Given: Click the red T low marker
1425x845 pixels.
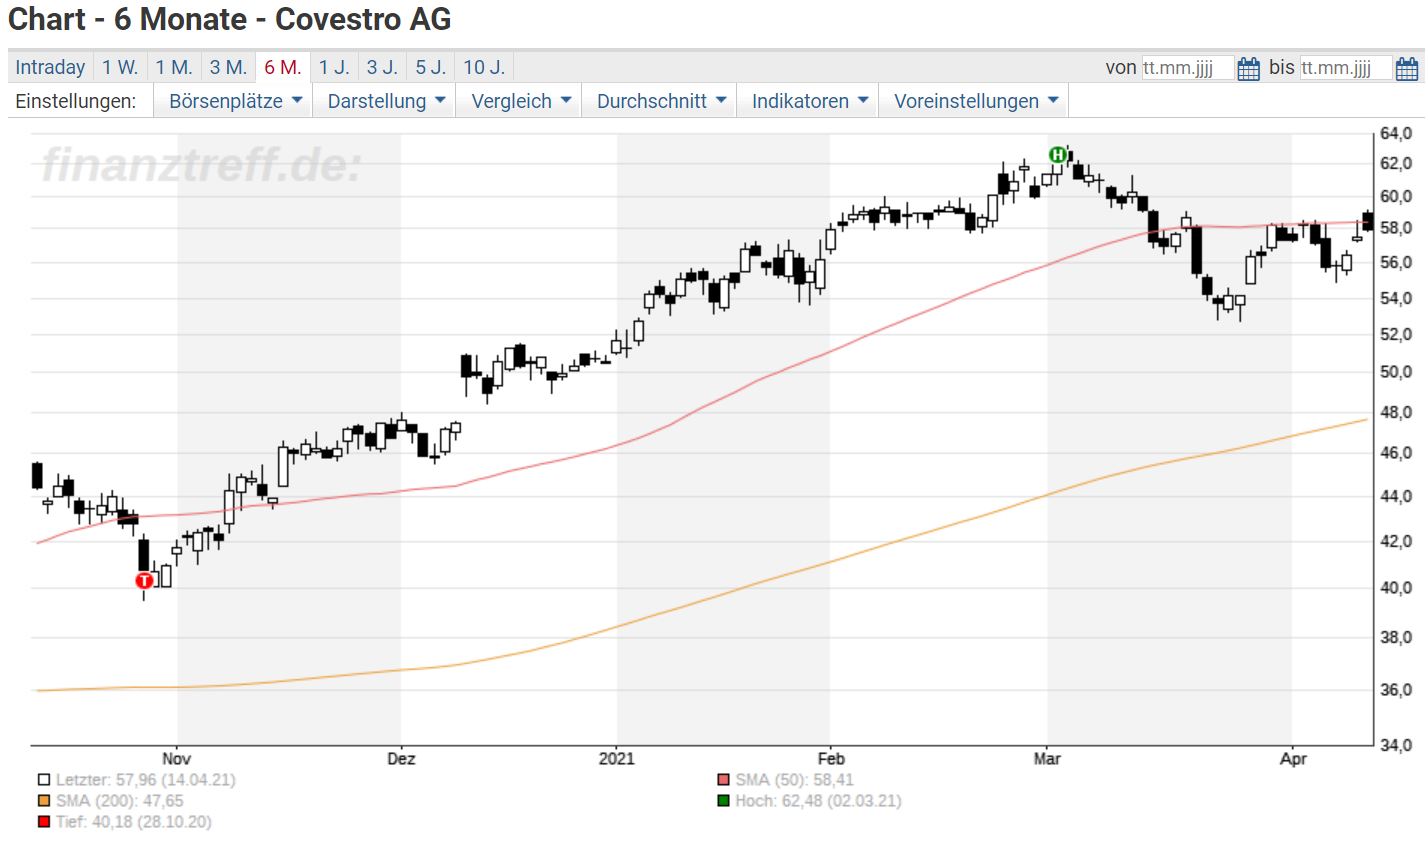Looking at the screenshot, I should (144, 580).
